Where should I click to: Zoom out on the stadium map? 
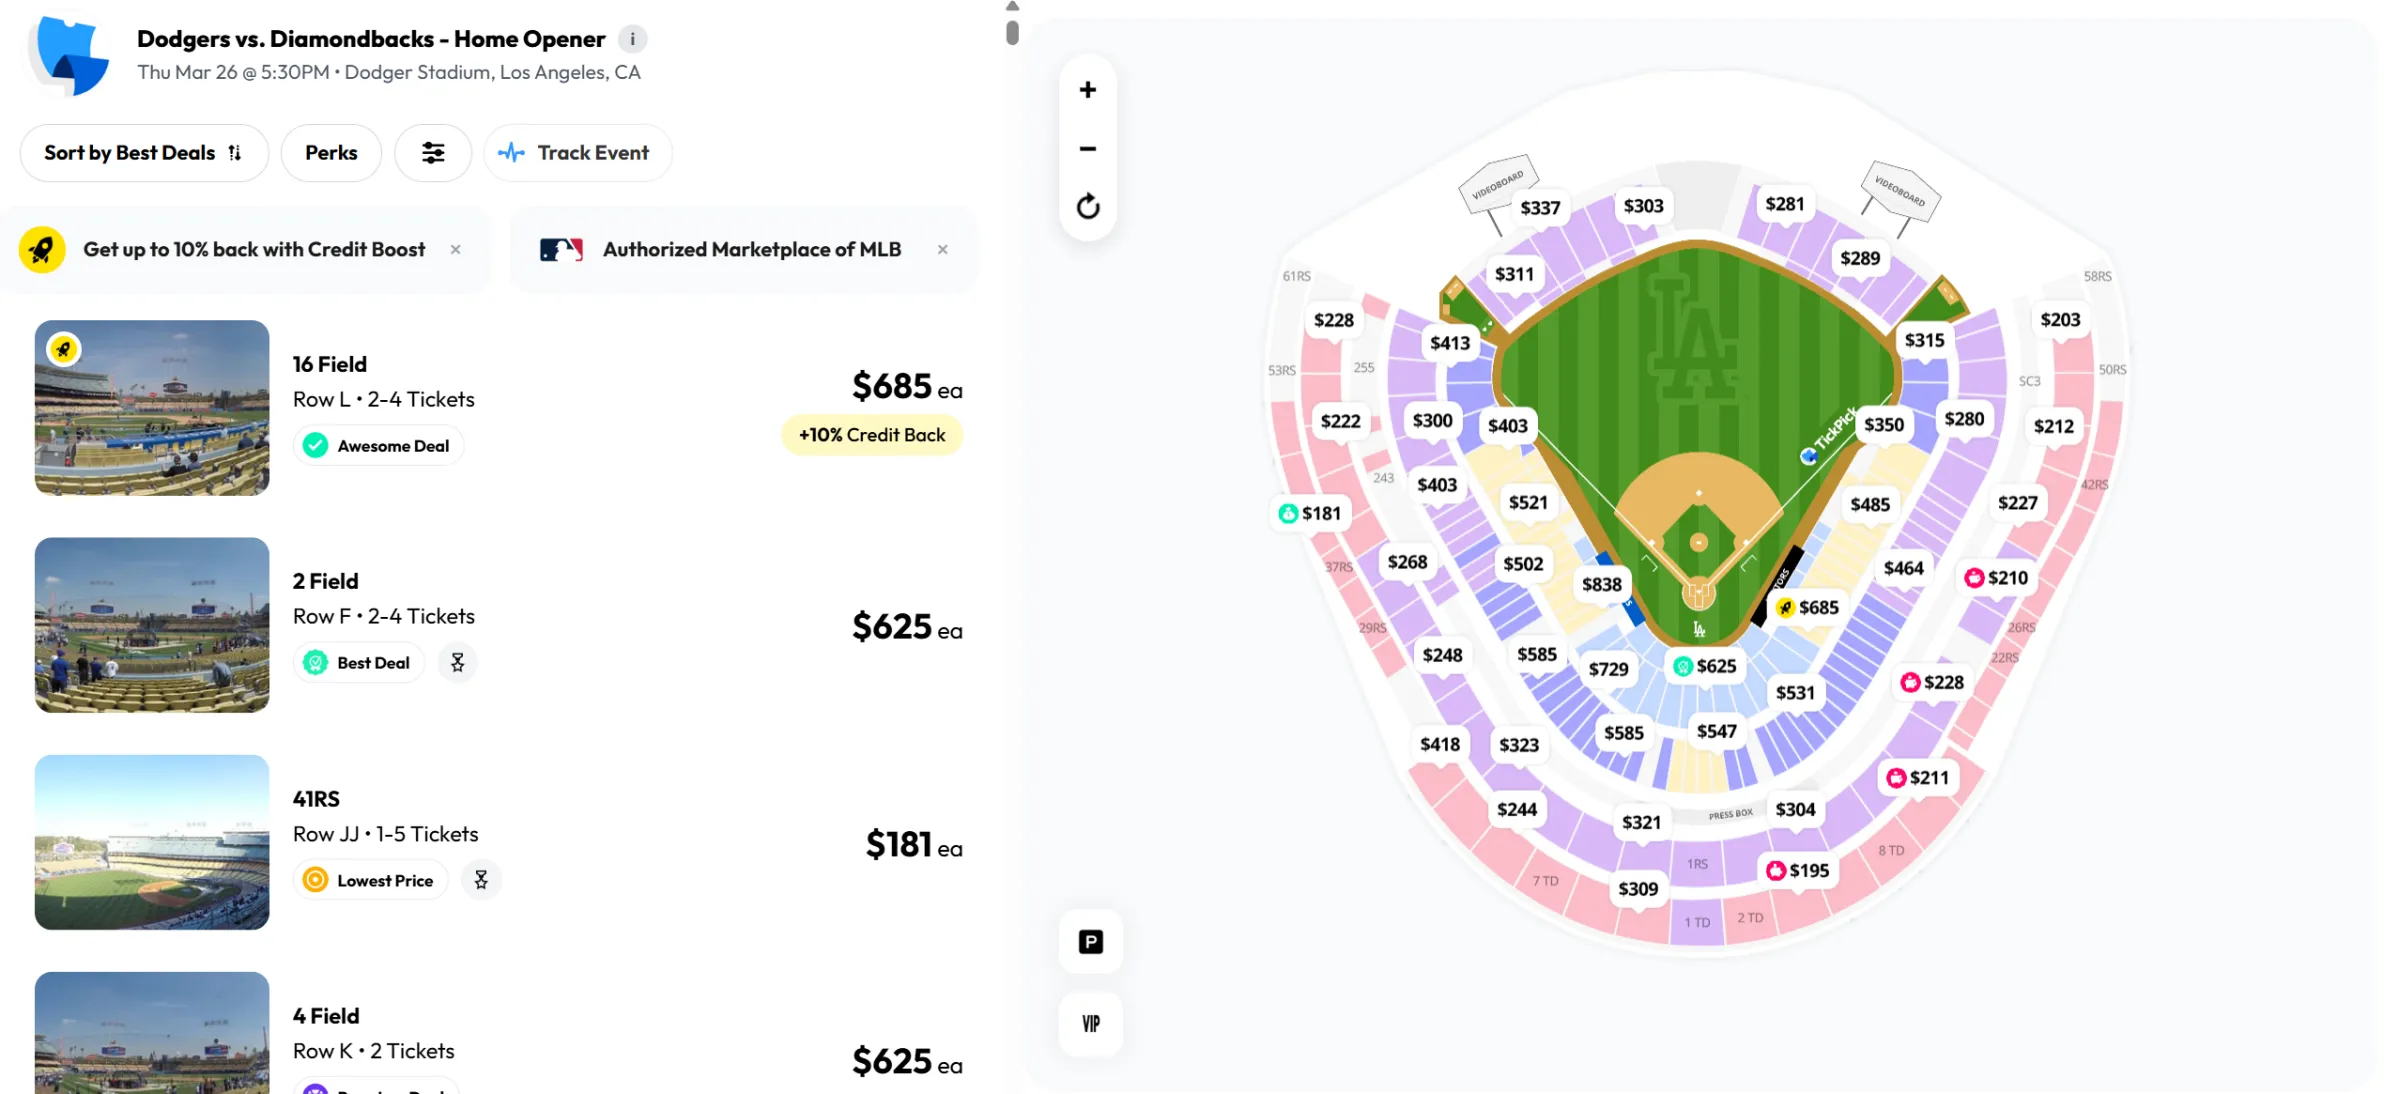1087,148
